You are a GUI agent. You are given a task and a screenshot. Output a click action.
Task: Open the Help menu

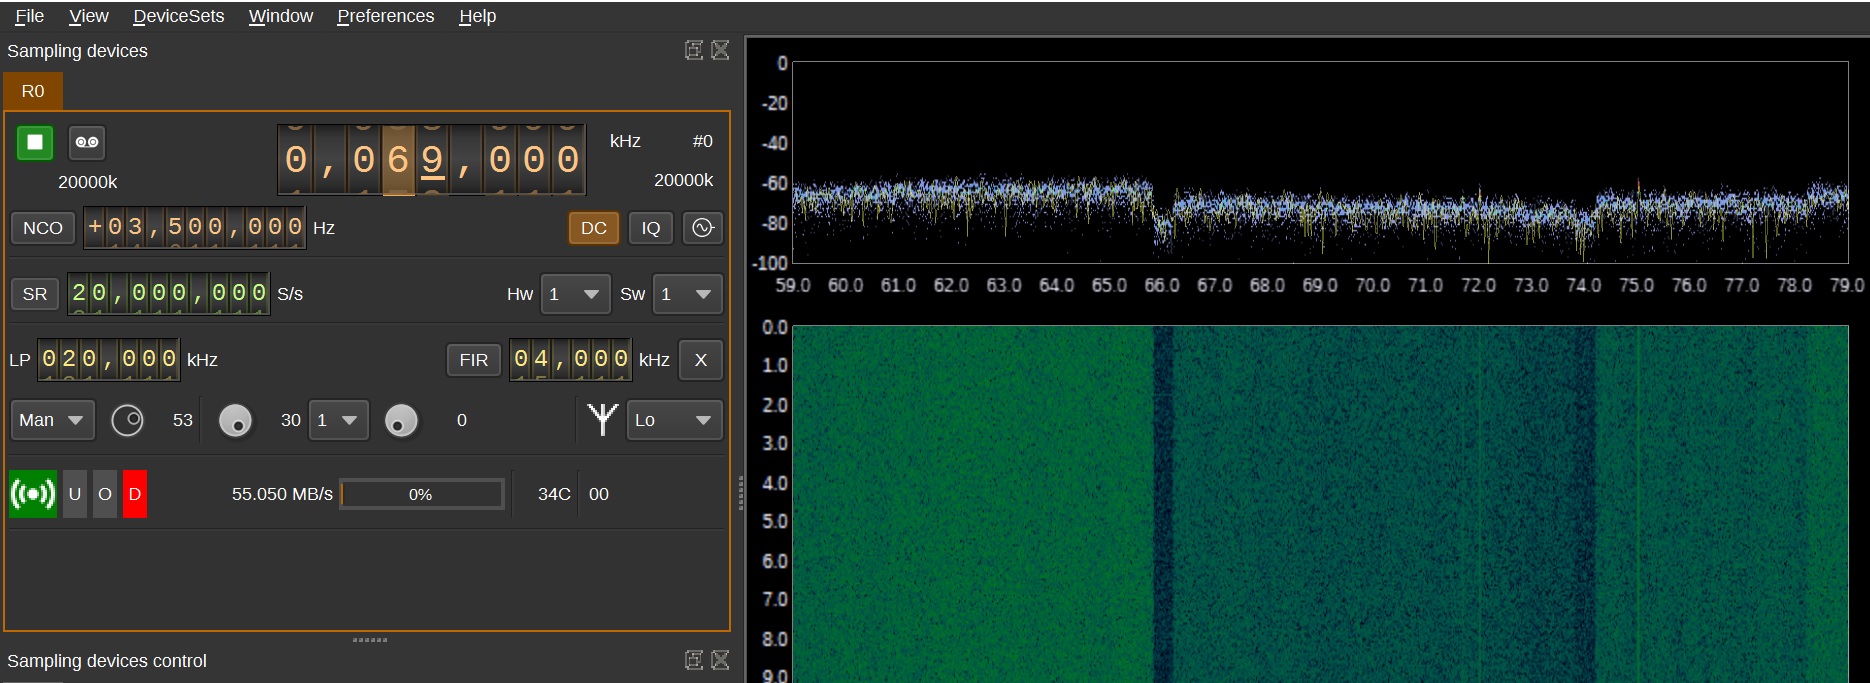pyautogui.click(x=478, y=16)
